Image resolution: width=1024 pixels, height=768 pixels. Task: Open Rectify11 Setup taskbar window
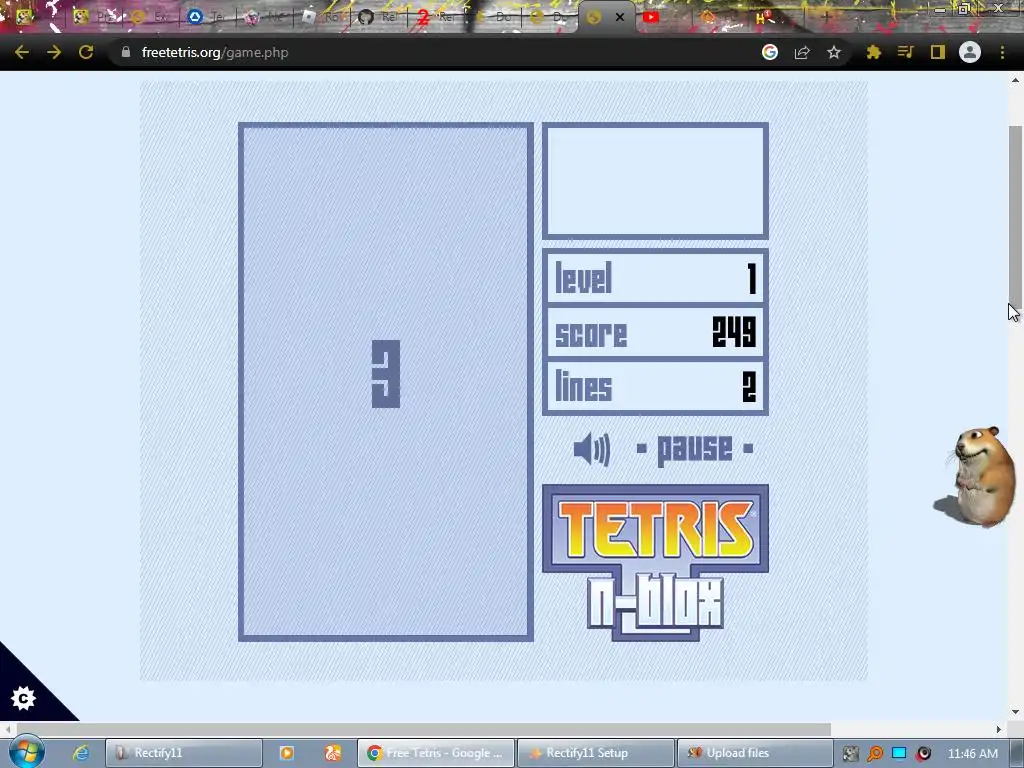[x=596, y=753]
